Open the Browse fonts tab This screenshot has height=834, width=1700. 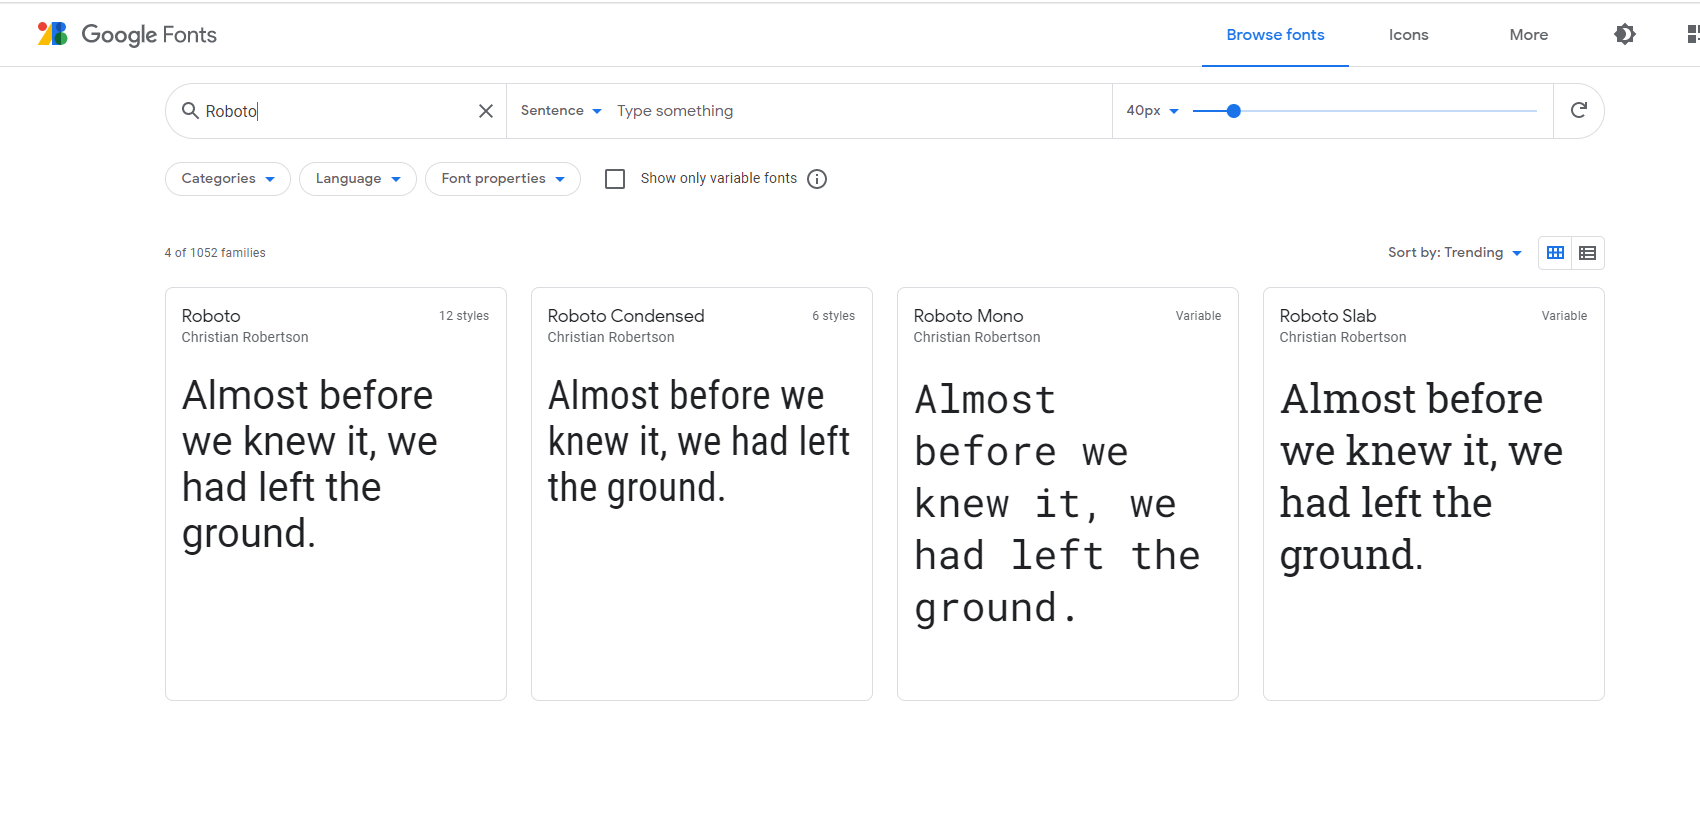tap(1275, 34)
